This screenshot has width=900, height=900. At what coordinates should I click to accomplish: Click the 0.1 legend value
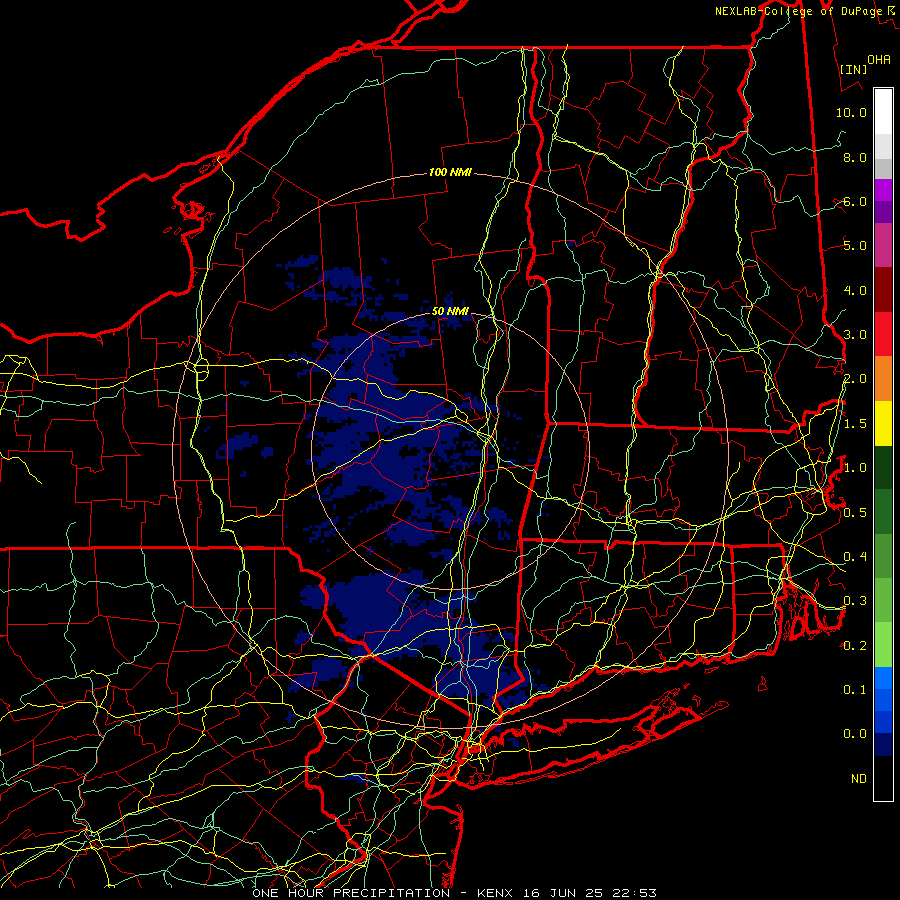point(855,689)
